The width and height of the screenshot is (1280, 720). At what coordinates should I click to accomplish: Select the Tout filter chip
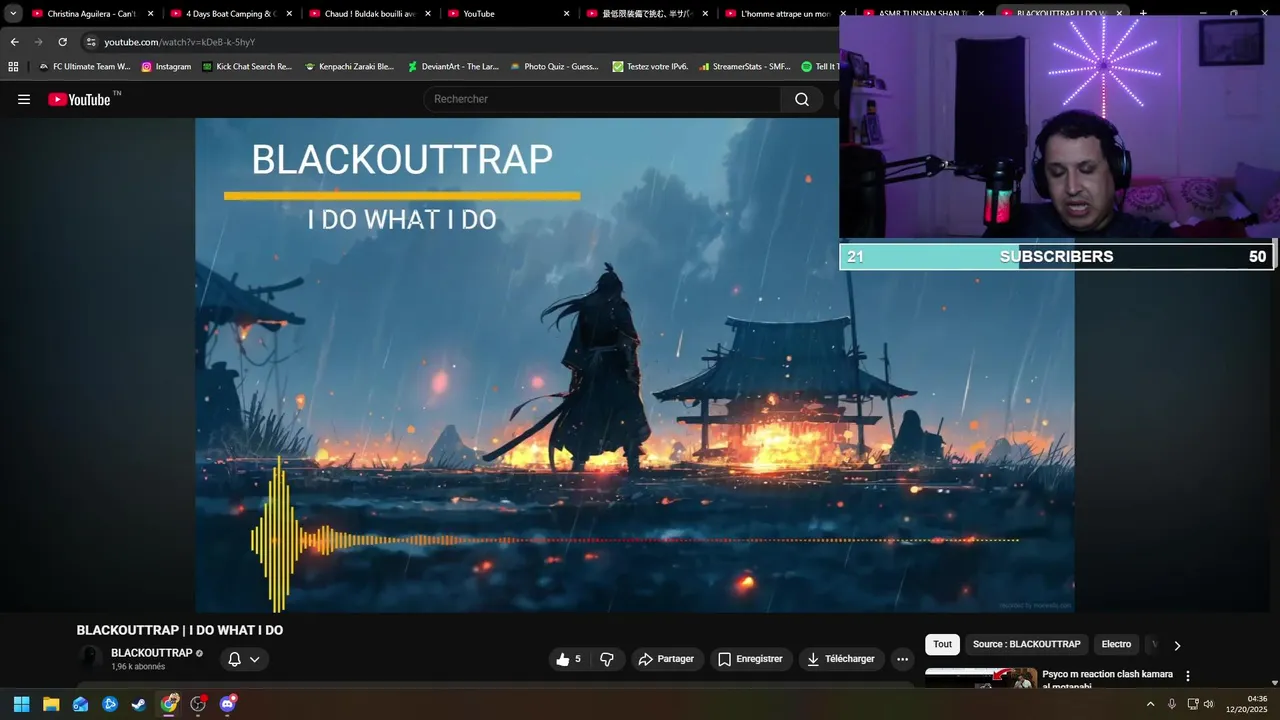[x=942, y=645]
